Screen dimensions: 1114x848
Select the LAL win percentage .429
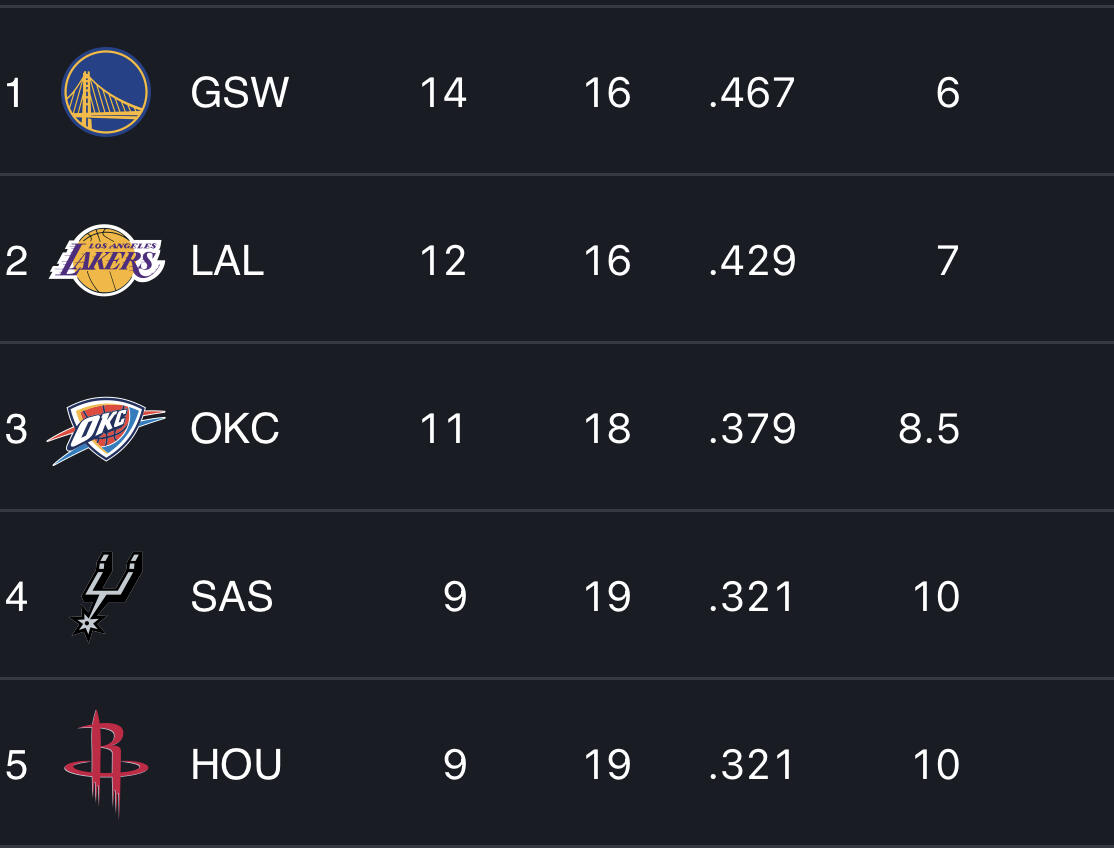[752, 261]
